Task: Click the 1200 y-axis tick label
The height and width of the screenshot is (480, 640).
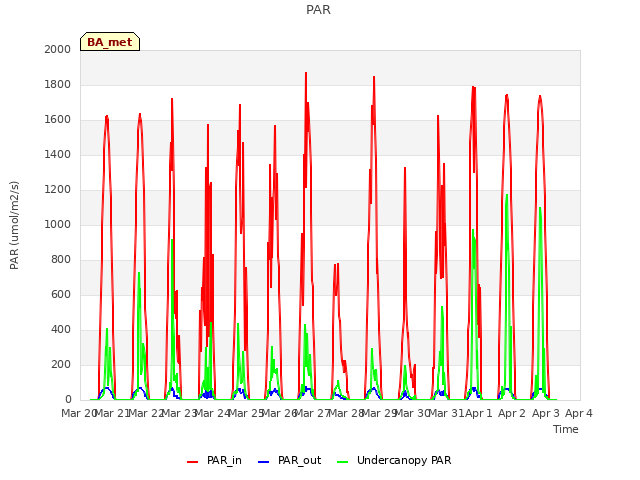Action: (x=58, y=189)
